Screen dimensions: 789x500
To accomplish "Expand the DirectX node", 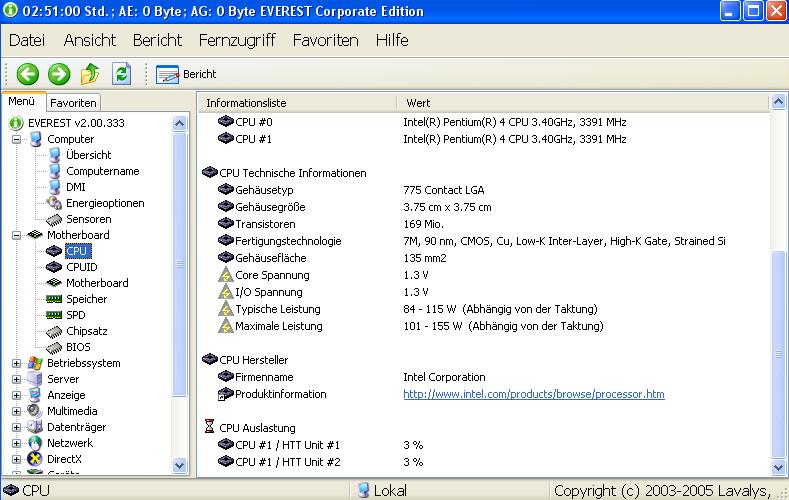I will coord(17,459).
